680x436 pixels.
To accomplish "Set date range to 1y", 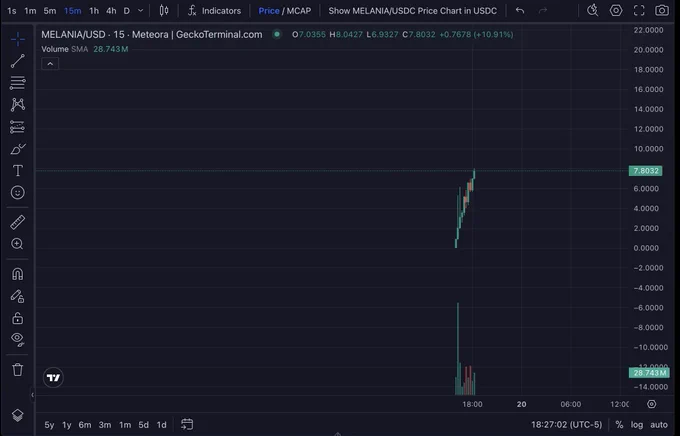I will [x=67, y=425].
